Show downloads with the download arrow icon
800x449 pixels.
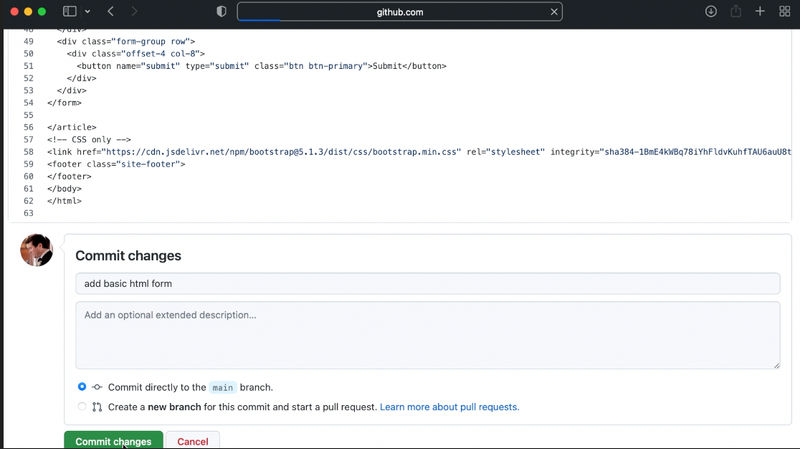[711, 11]
